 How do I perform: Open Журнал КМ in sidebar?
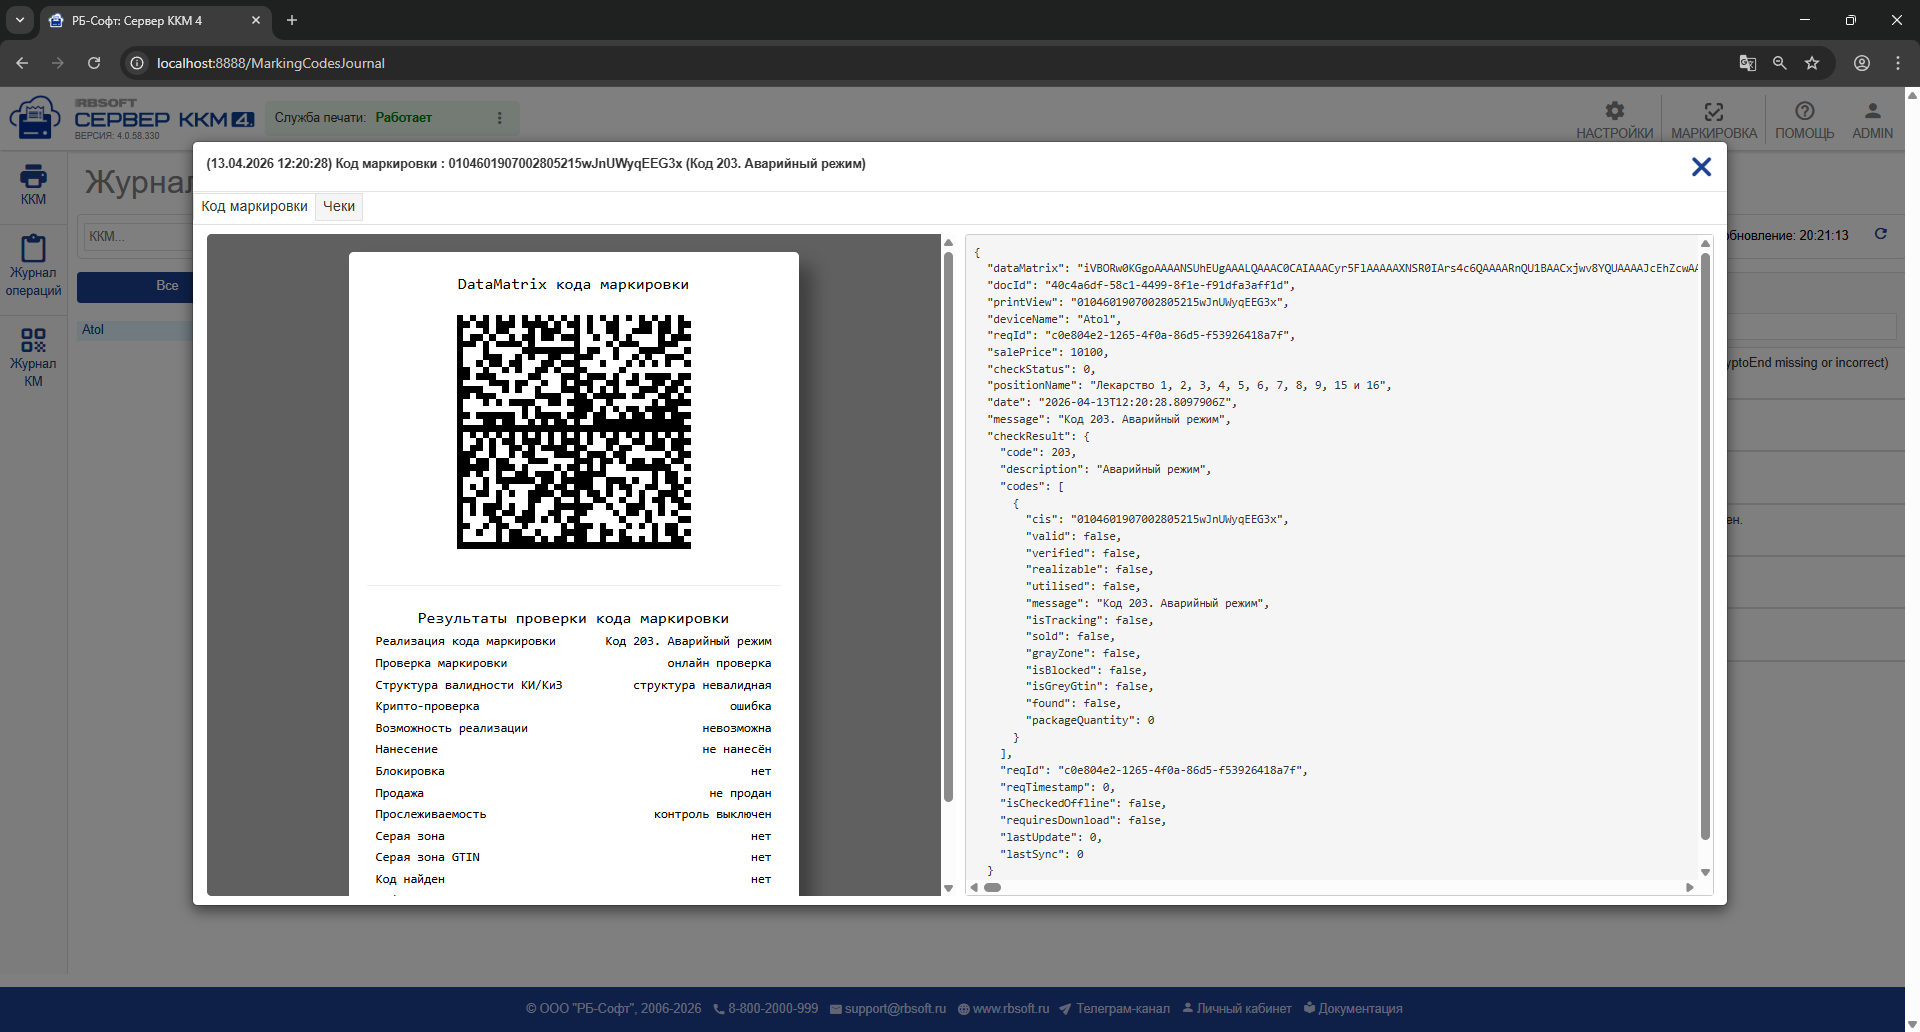[x=33, y=357]
